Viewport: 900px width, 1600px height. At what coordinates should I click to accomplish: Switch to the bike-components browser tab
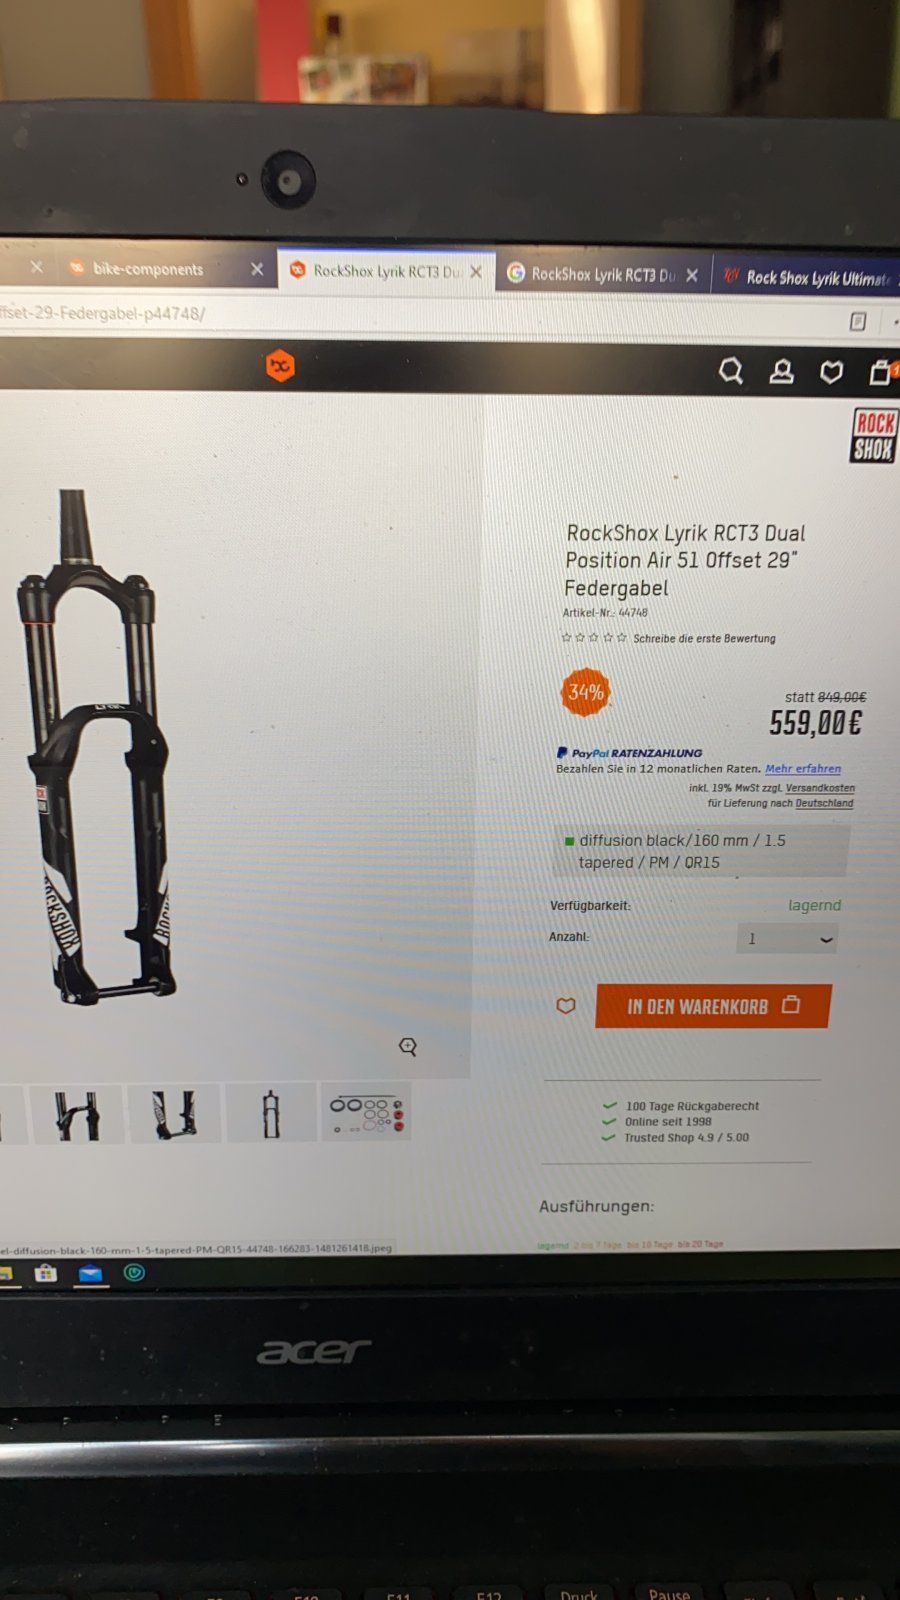(148, 269)
